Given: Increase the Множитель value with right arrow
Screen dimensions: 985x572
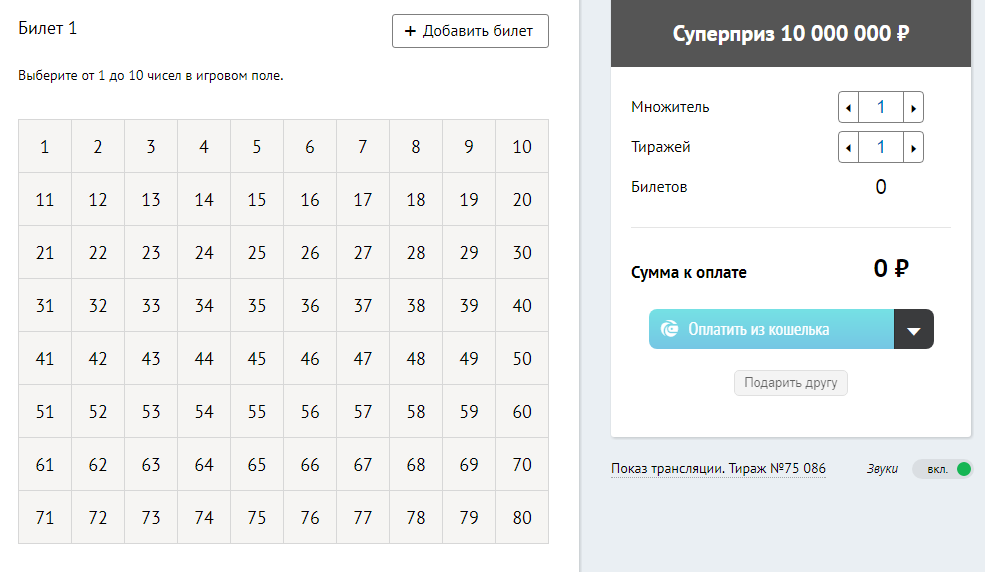Looking at the screenshot, I should [913, 107].
